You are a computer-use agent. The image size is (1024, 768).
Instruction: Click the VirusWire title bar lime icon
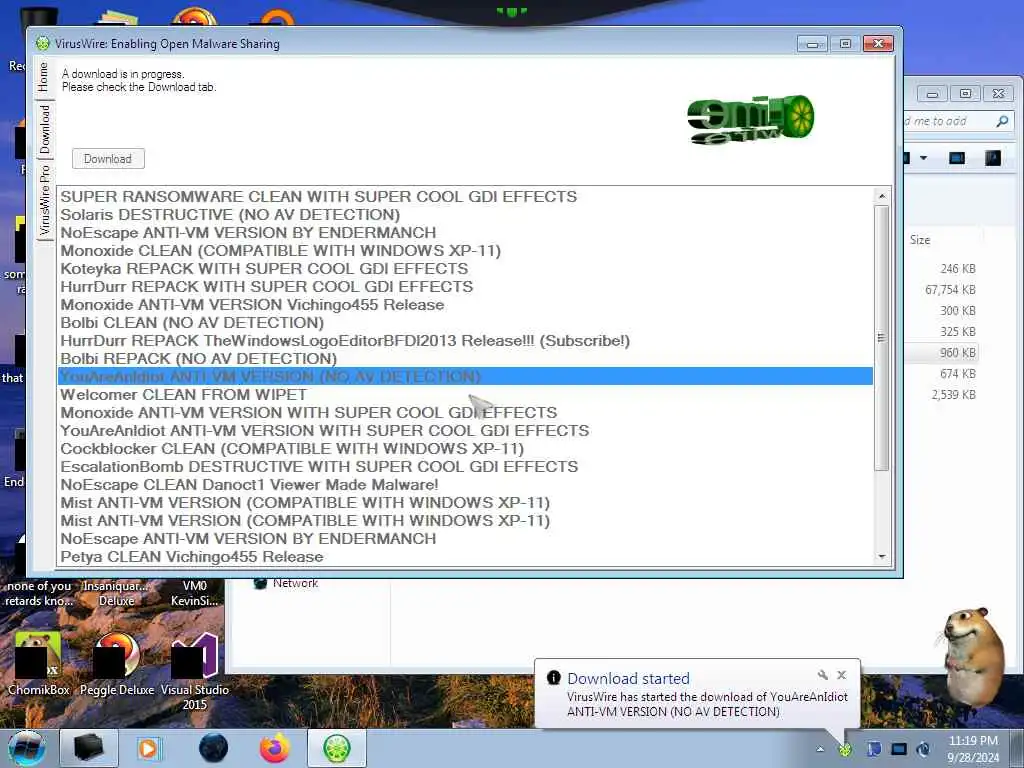[x=43, y=44]
